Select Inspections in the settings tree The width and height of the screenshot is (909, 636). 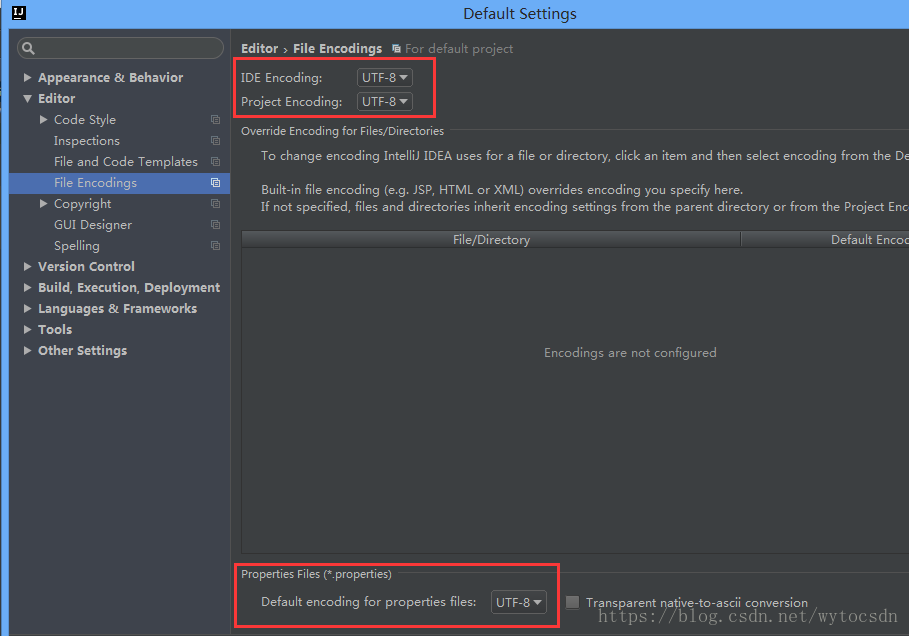[86, 141]
